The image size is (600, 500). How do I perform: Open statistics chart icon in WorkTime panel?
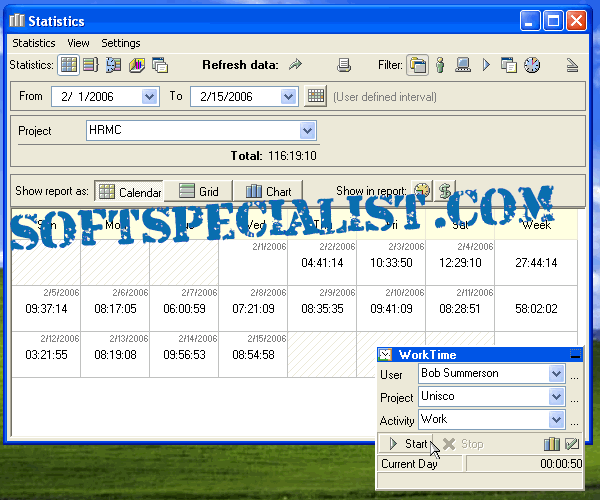coord(551,443)
